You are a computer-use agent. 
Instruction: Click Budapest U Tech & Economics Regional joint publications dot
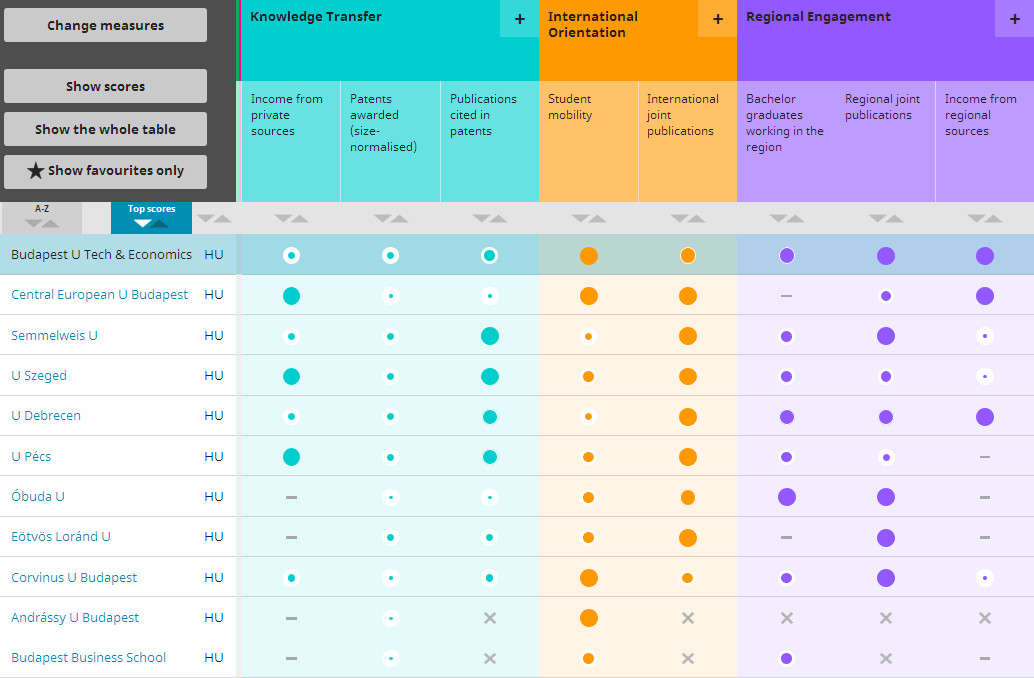(886, 256)
